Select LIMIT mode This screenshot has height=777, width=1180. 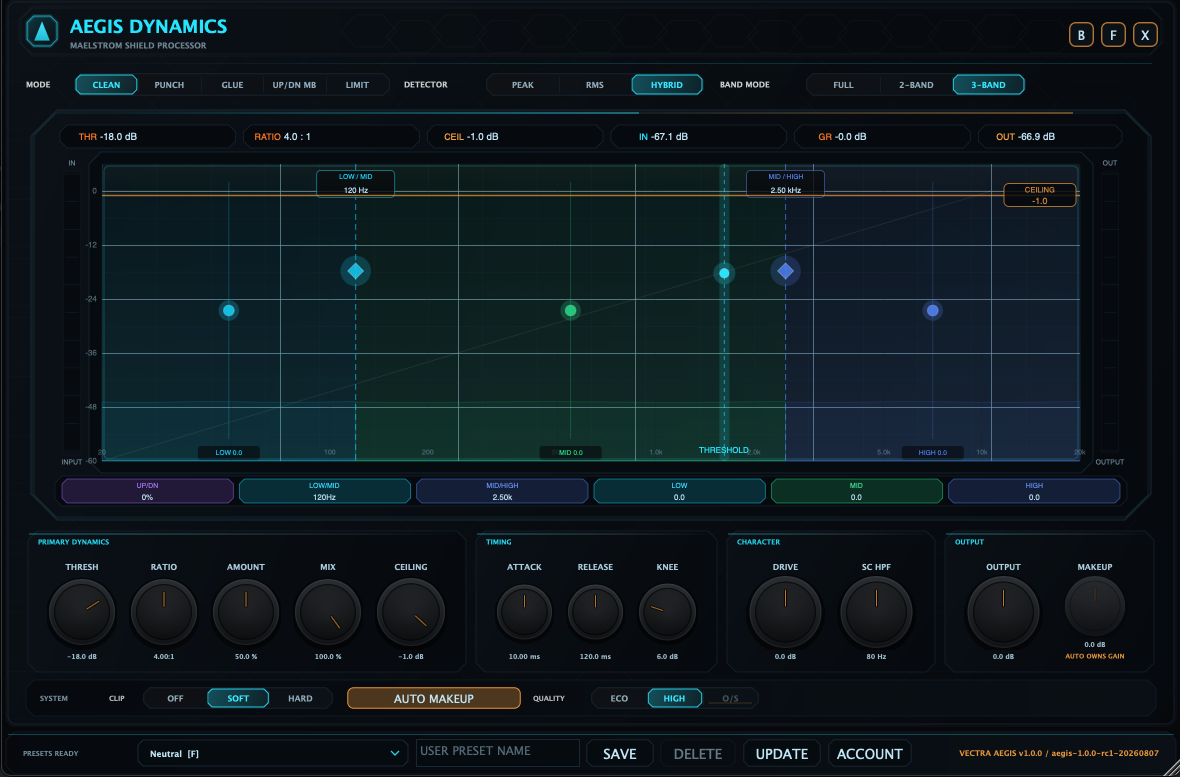(x=357, y=84)
